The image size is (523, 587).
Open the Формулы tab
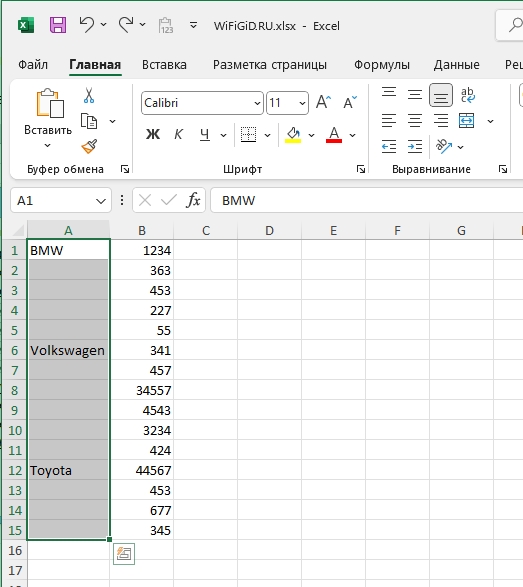coord(382,65)
